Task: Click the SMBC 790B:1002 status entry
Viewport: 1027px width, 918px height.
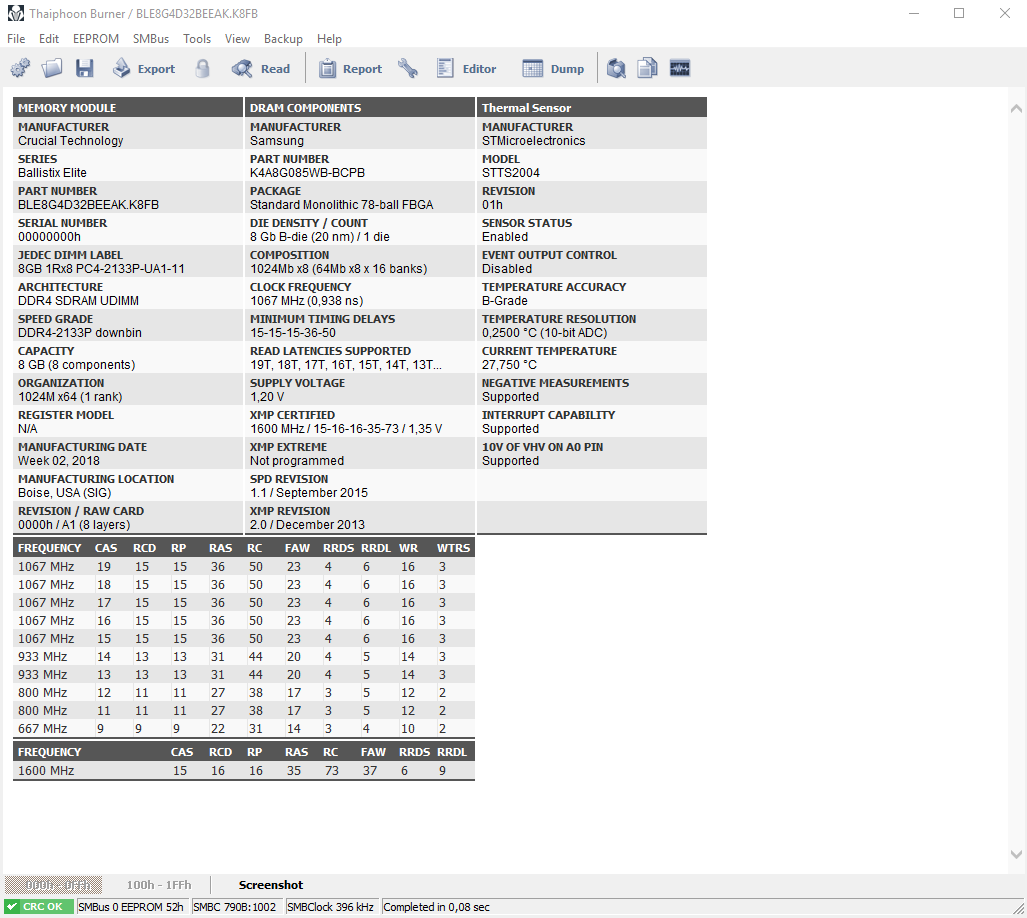Action: 234,907
